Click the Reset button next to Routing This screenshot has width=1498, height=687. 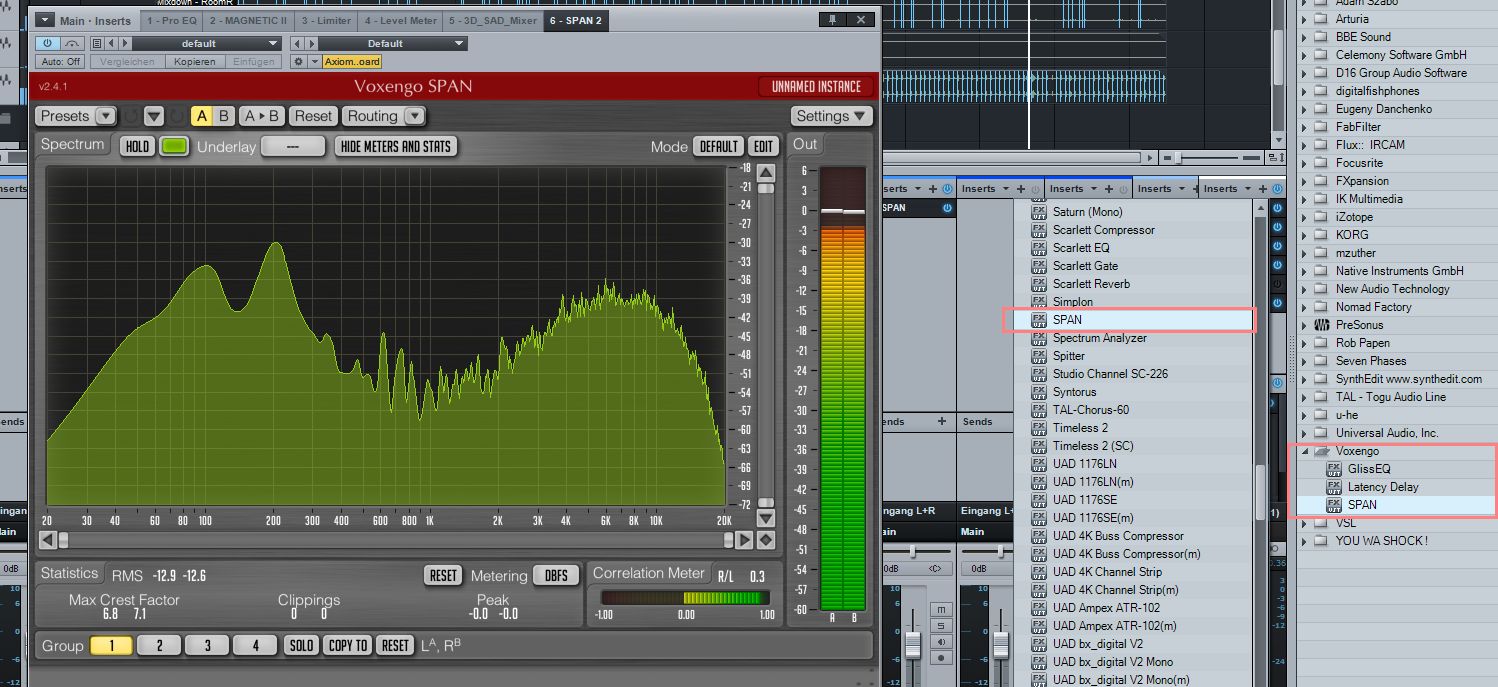313,116
